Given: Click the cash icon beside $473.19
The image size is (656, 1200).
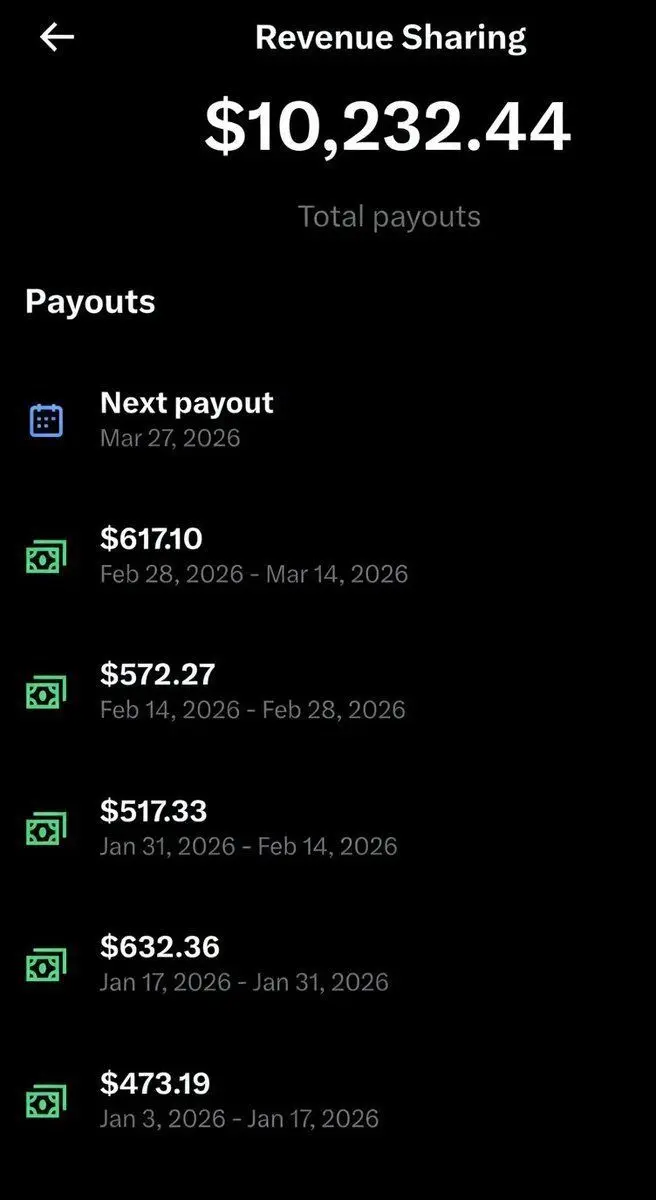Looking at the screenshot, I should point(46,1101).
